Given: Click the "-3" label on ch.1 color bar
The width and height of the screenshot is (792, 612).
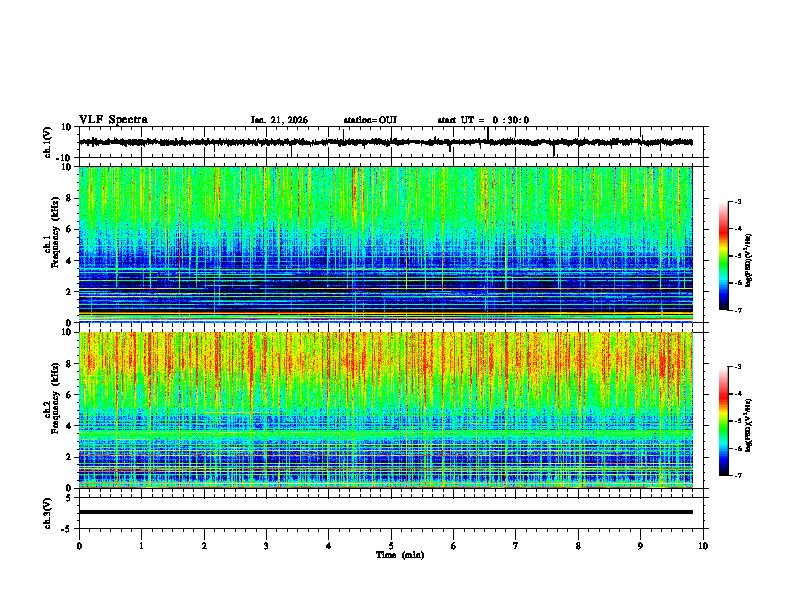Looking at the screenshot, I should tap(737, 202).
